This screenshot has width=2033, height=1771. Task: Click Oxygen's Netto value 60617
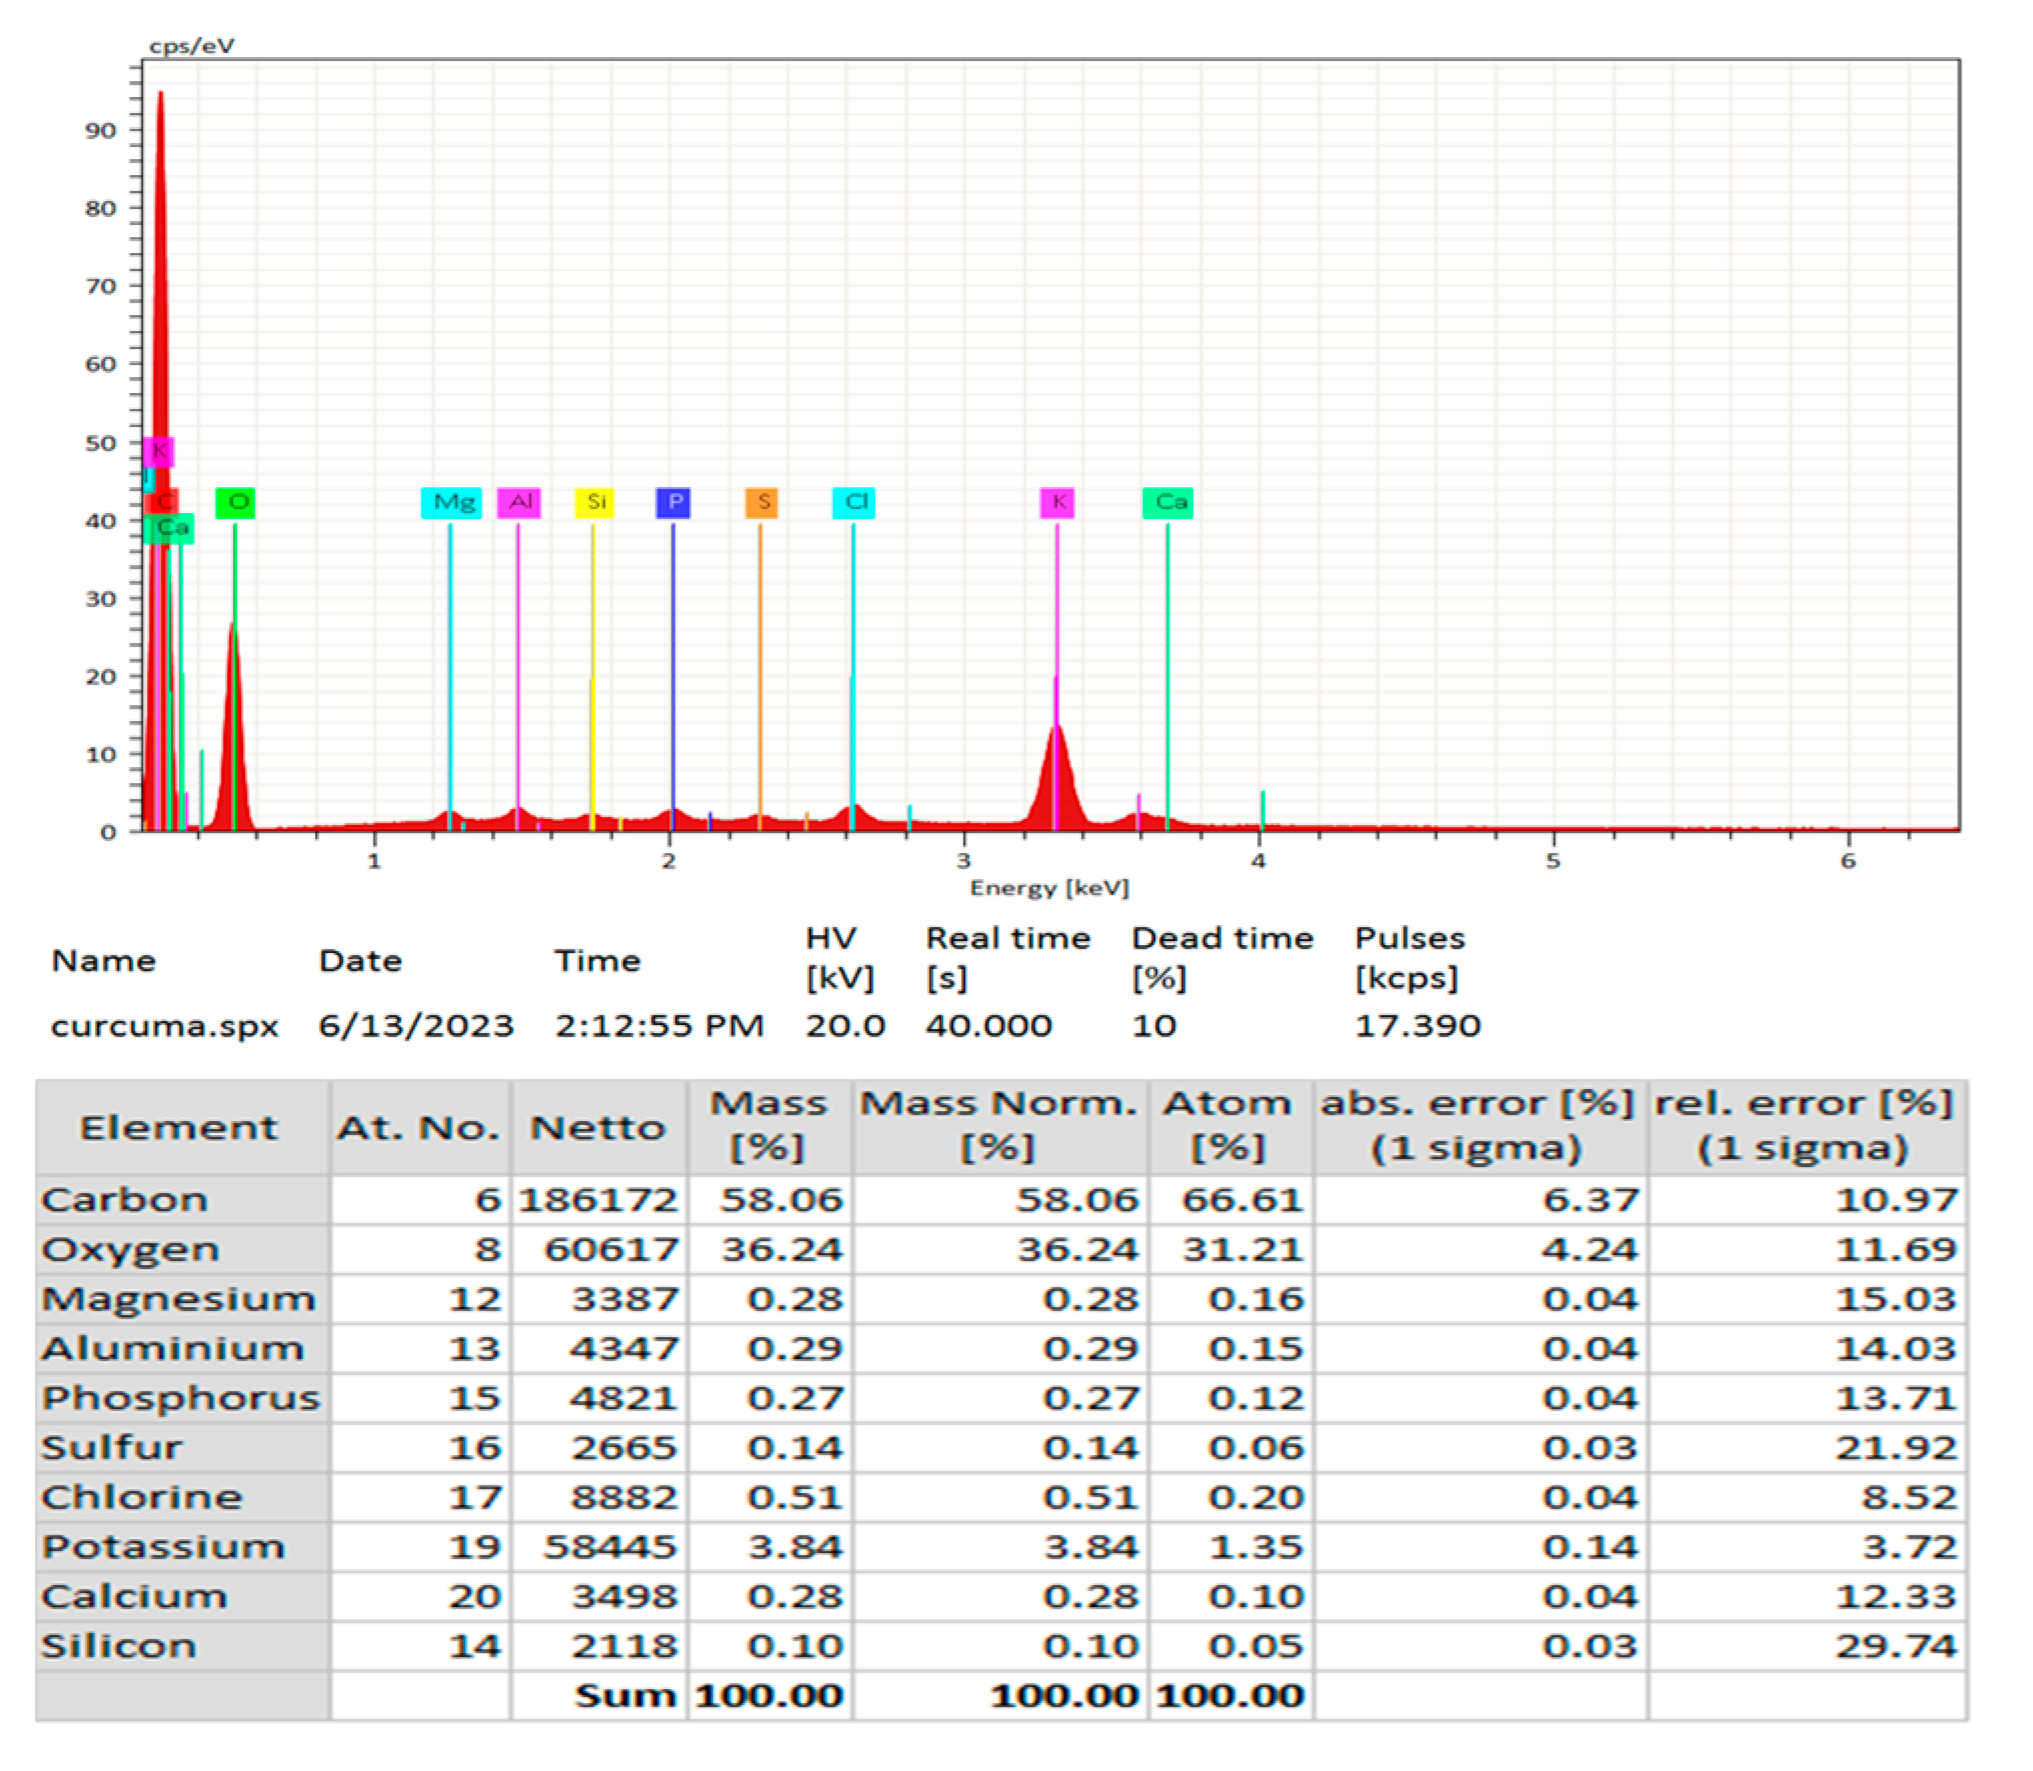tap(611, 1249)
